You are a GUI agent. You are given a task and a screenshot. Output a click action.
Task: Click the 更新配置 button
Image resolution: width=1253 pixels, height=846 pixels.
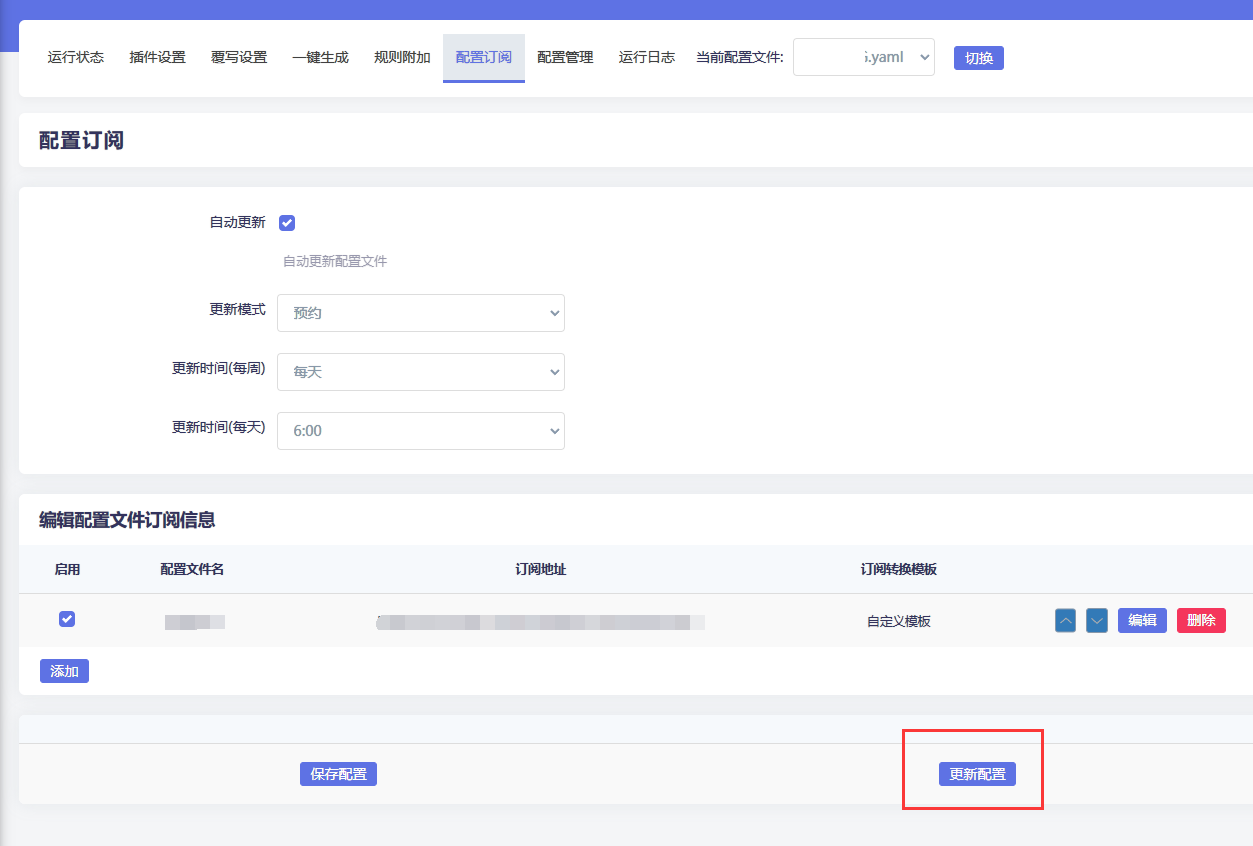977,774
